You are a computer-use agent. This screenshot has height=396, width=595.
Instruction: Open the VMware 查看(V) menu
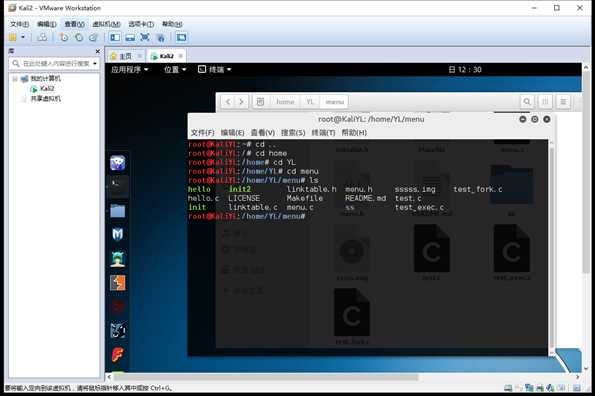point(74,24)
